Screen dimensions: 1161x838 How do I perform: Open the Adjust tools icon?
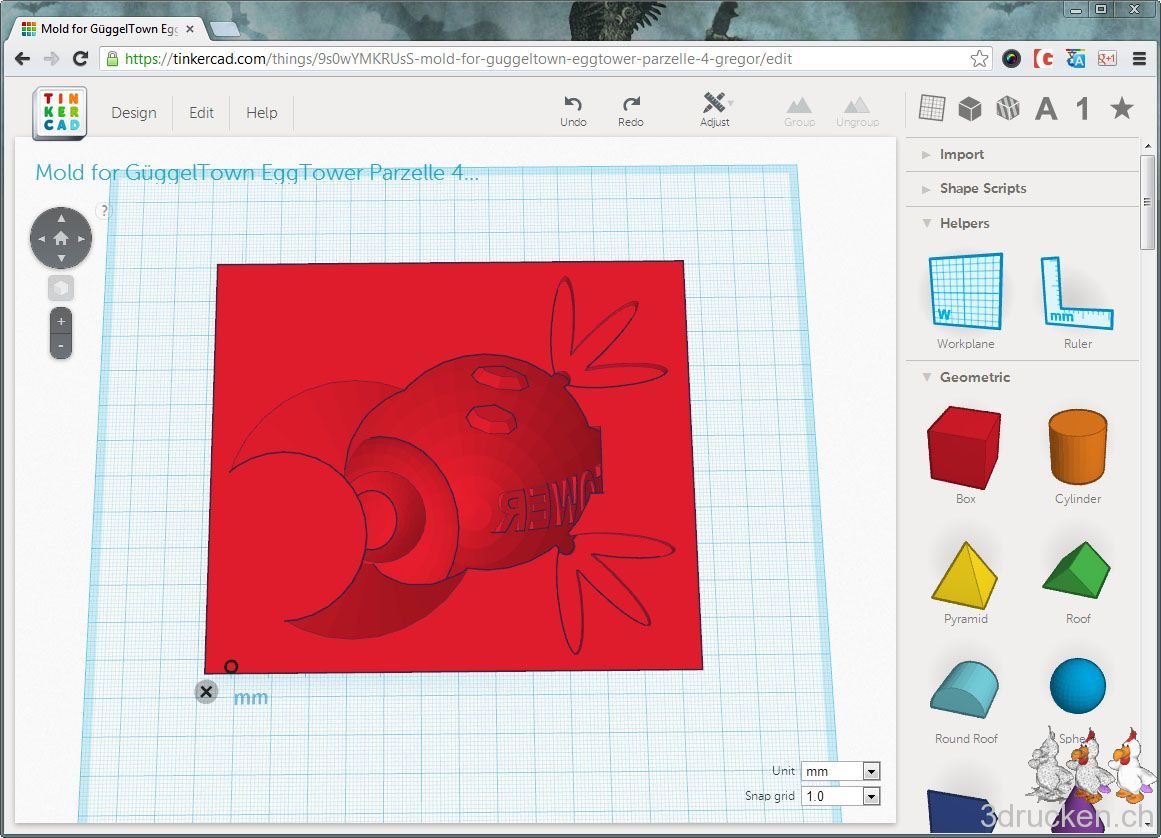(715, 102)
